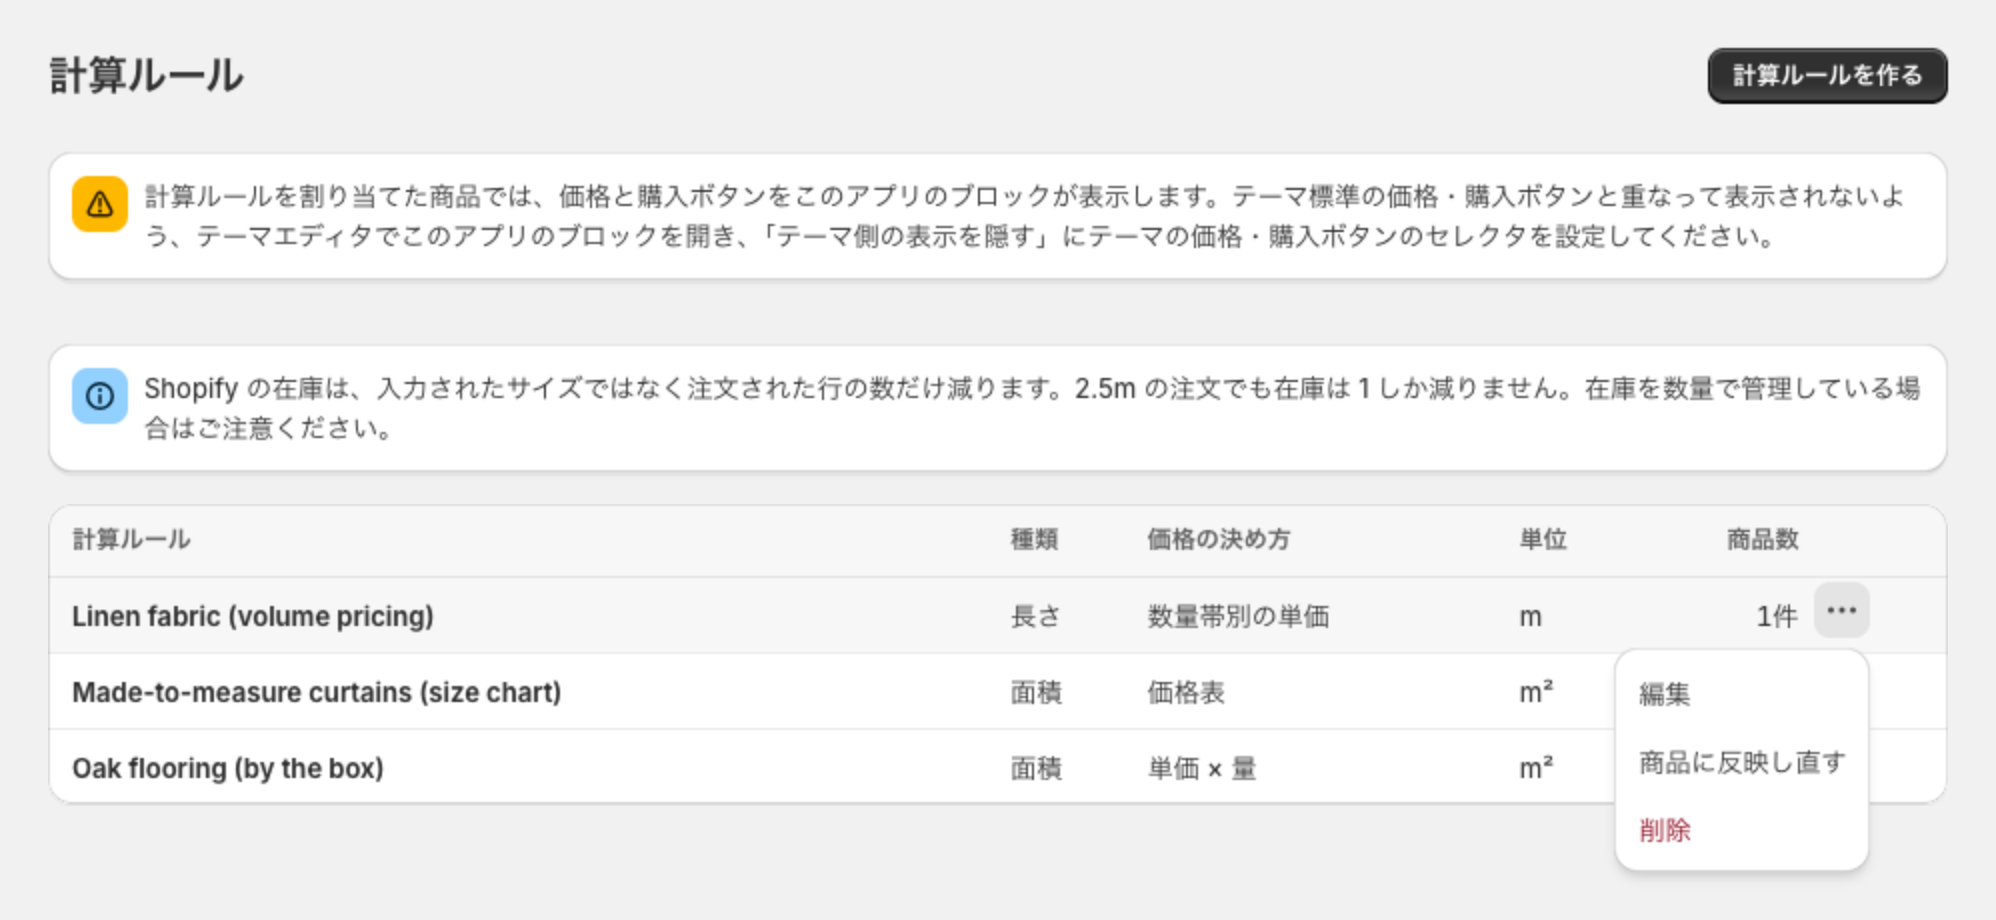Screen dimensions: 1996x920
Task: Click 数量帯別の単価 in the Linen fabric row
Action: pos(1238,616)
